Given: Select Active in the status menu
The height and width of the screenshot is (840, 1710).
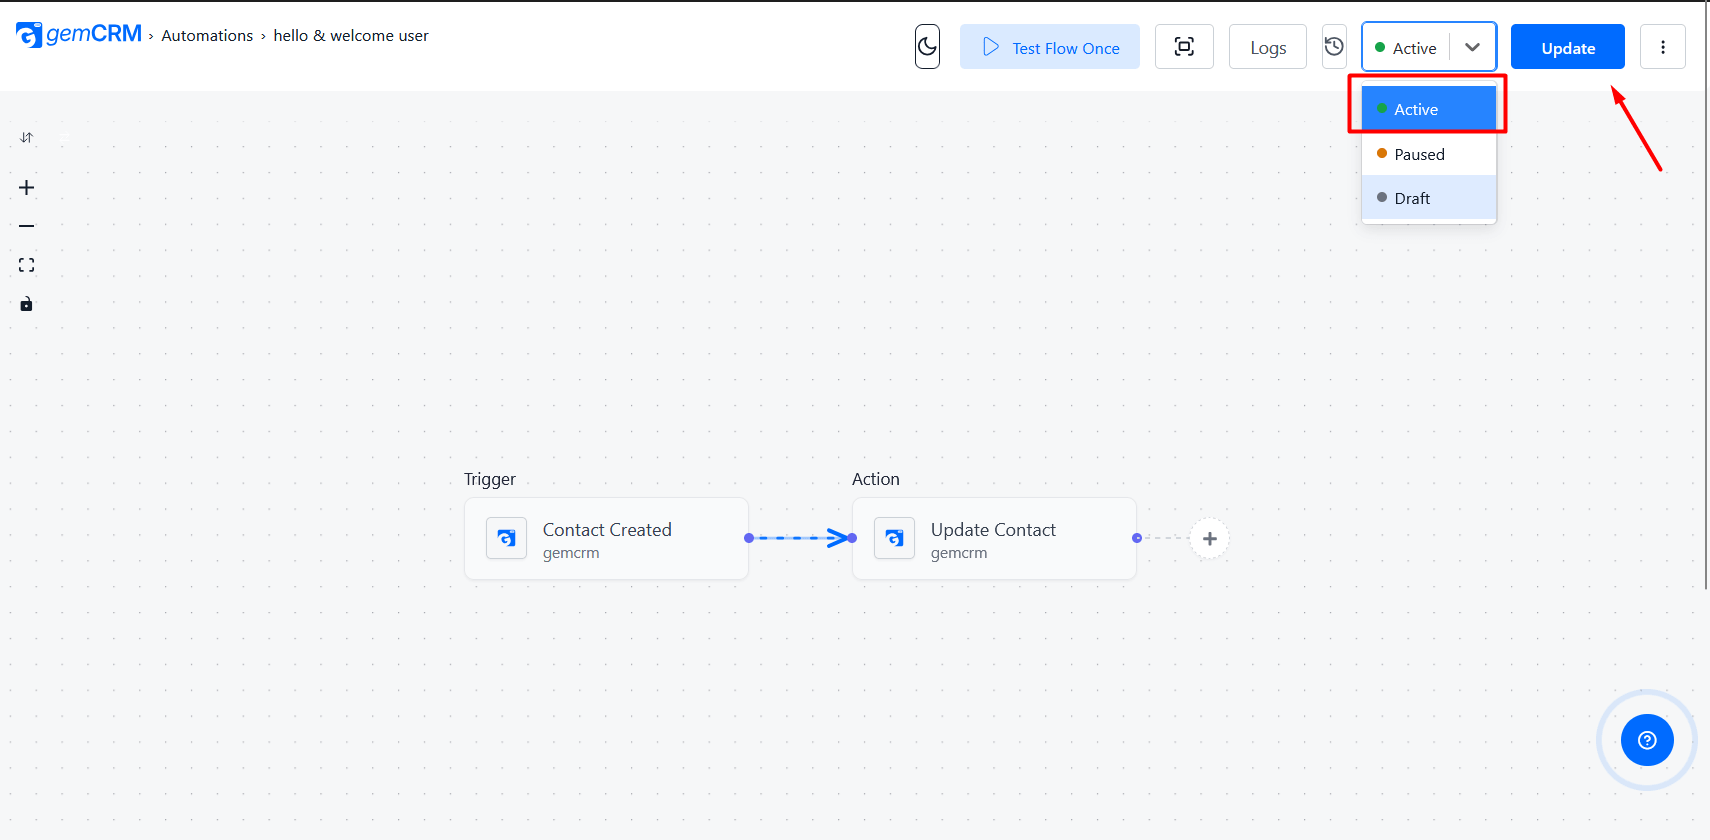Looking at the screenshot, I should [1429, 109].
